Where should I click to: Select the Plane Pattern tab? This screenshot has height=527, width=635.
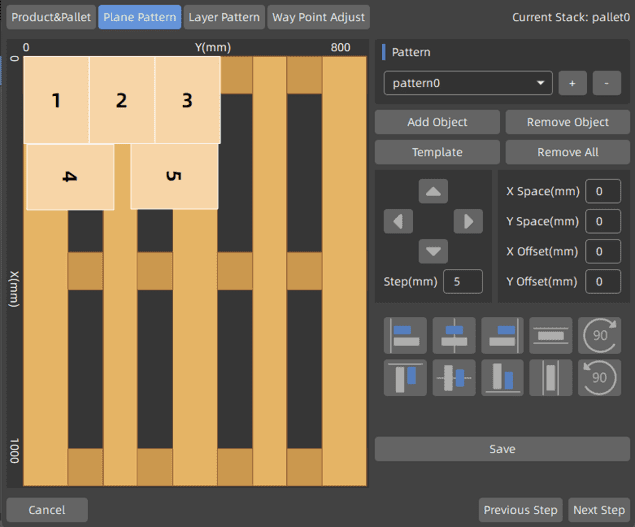140,17
